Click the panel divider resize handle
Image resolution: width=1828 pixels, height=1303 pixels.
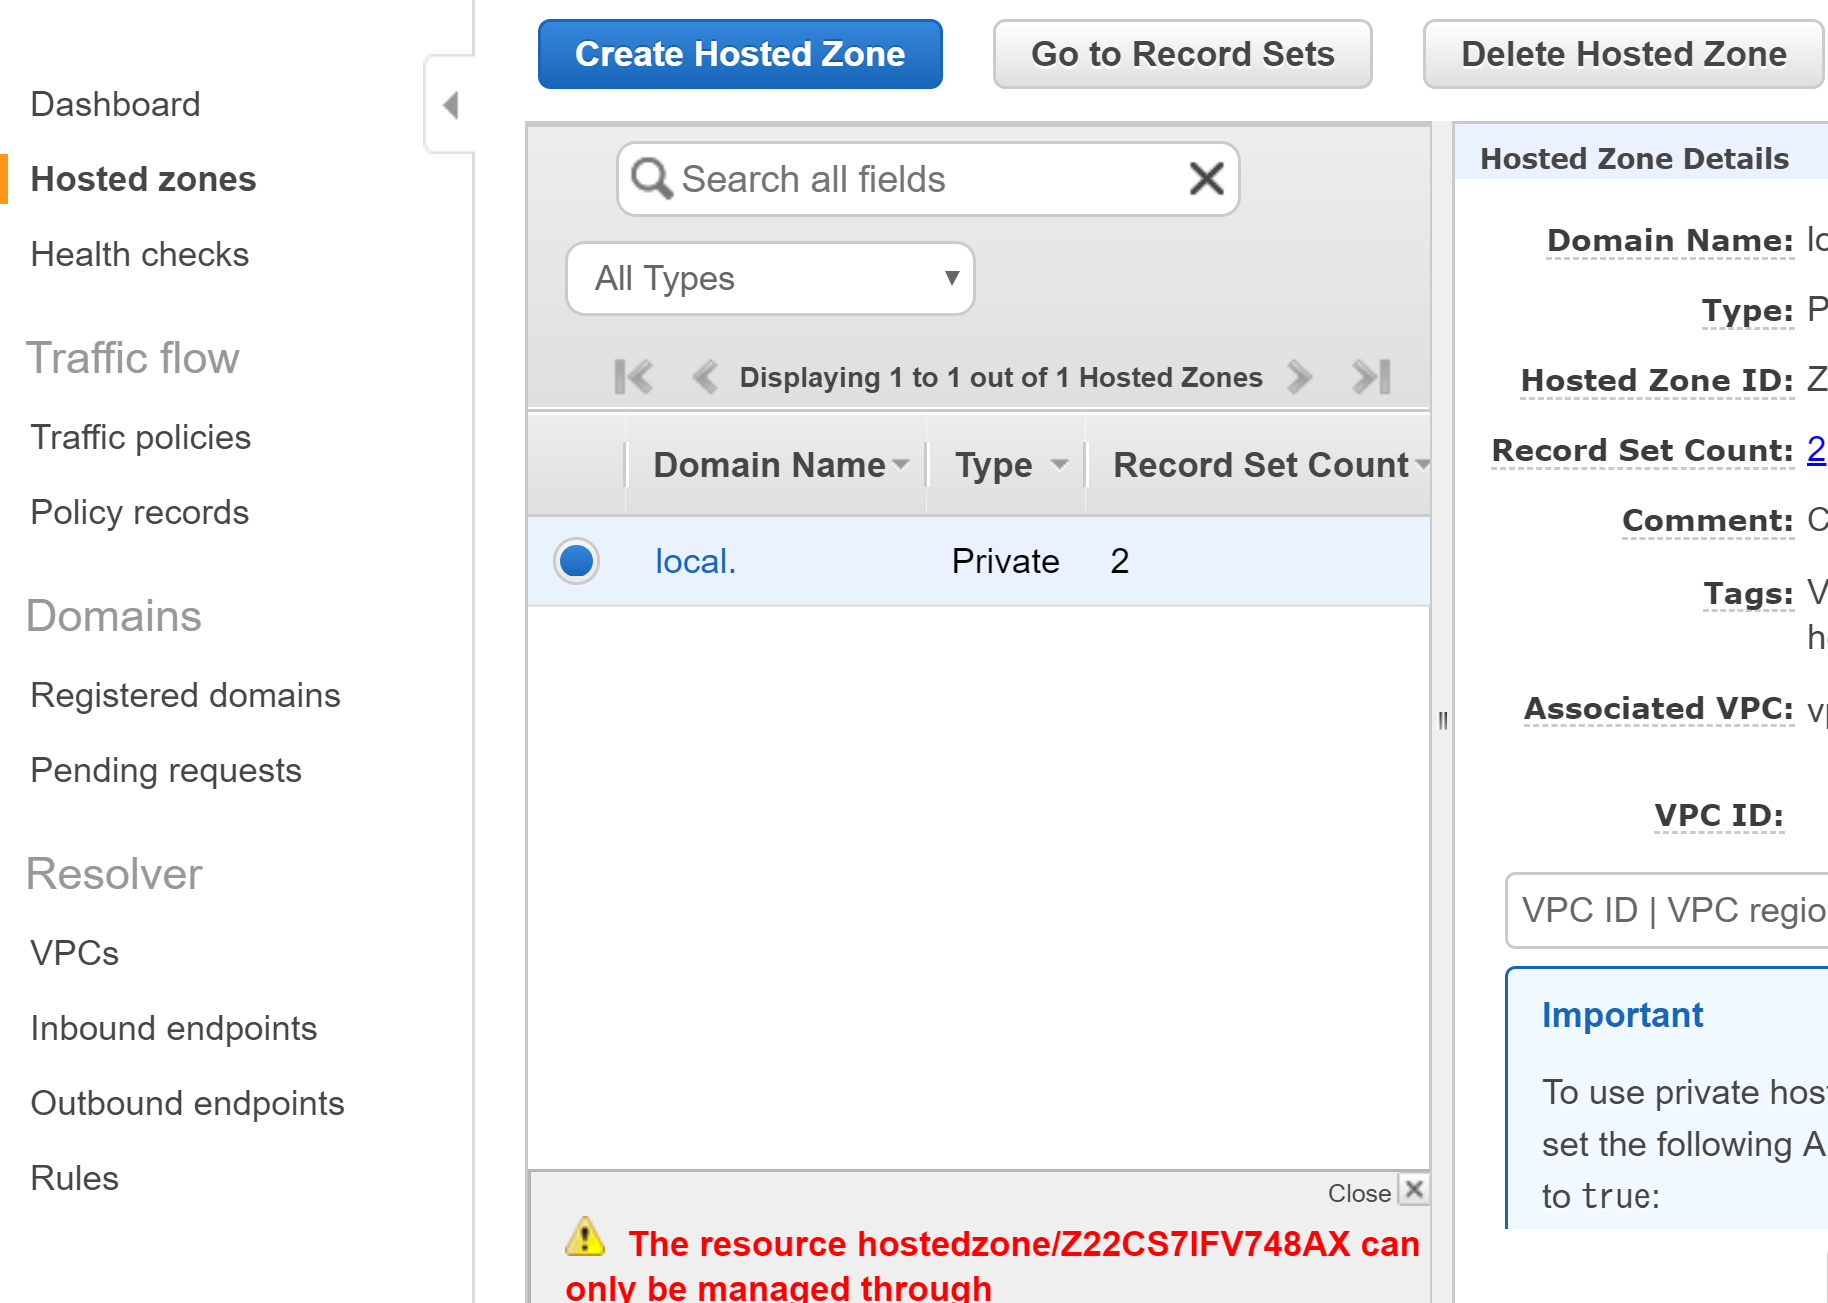pyautogui.click(x=1442, y=720)
